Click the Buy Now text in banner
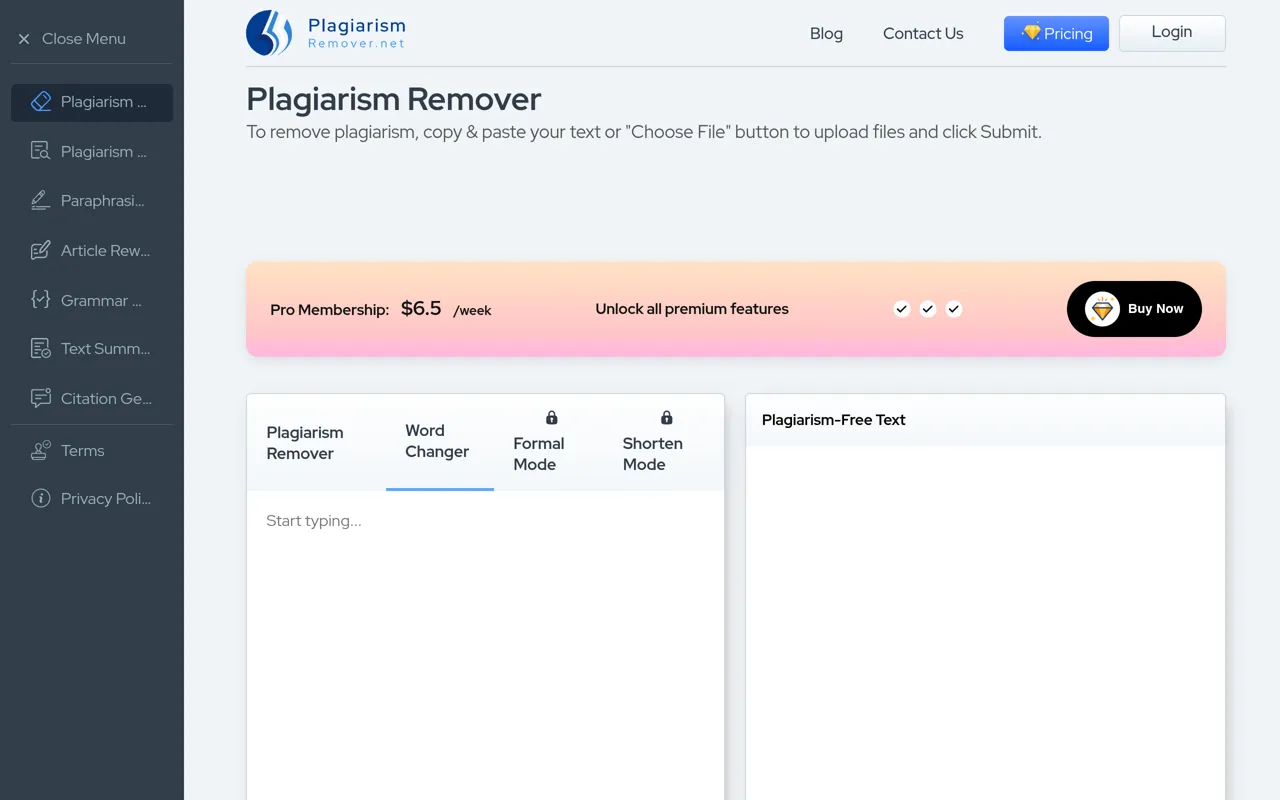 [x=1156, y=309]
